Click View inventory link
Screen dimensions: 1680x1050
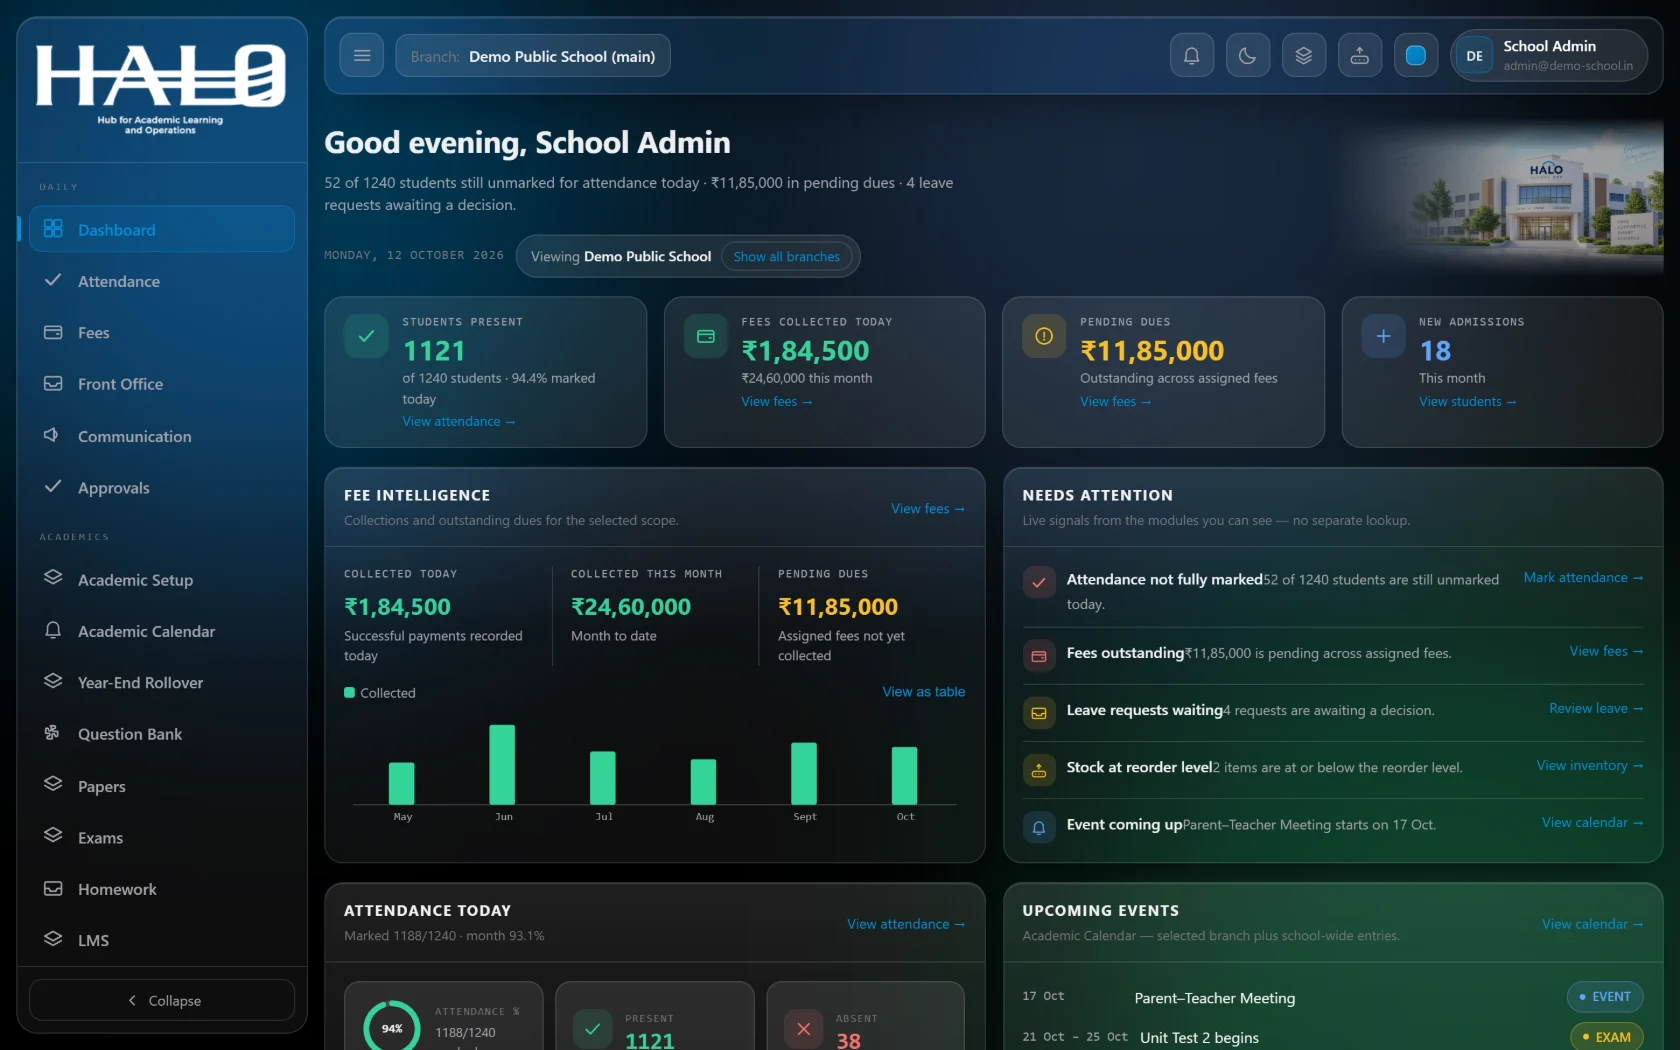1590,764
